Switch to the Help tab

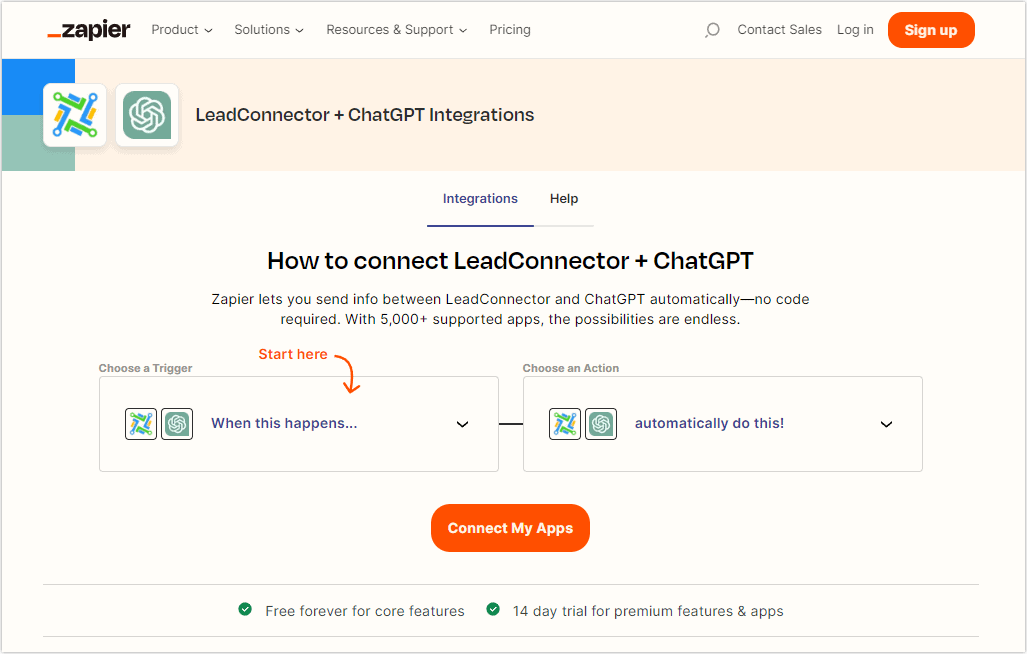click(x=564, y=199)
